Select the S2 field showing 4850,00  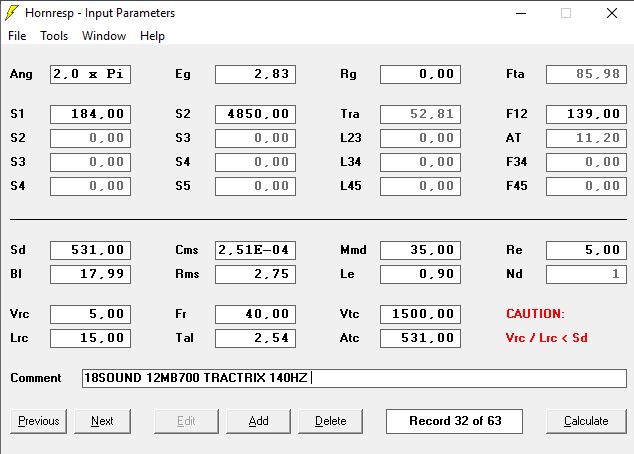pyautogui.click(x=255, y=114)
